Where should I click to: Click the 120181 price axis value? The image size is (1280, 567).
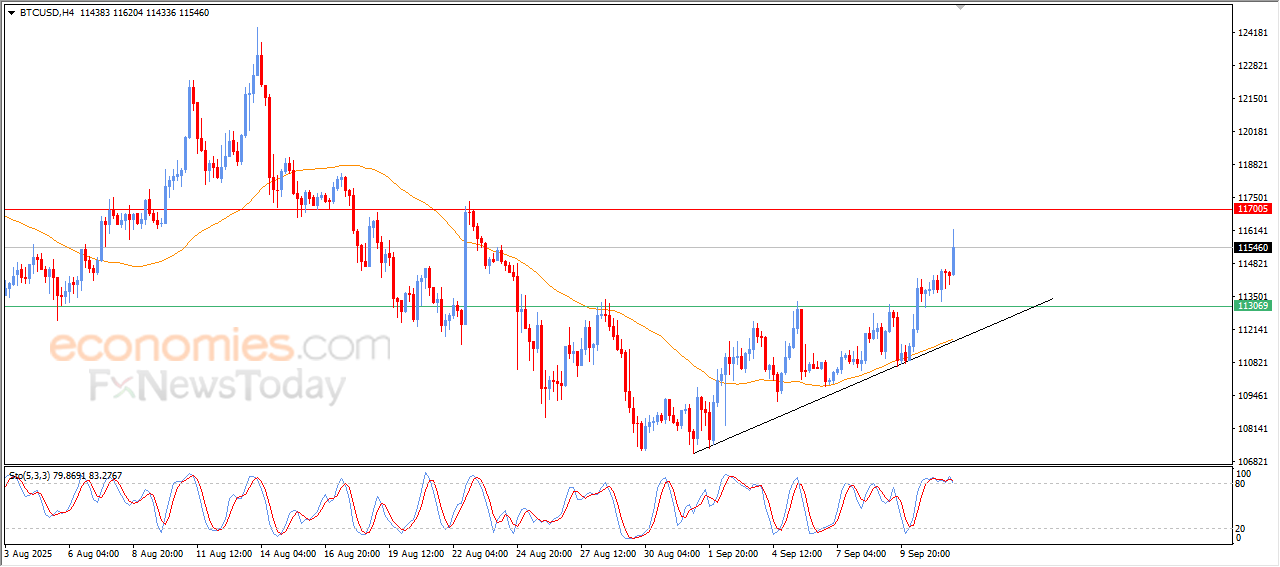[1253, 132]
